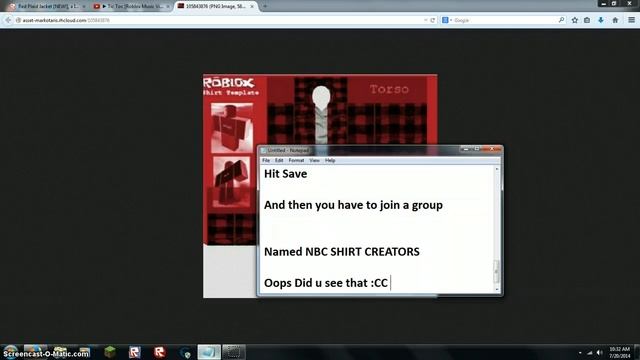This screenshot has width=640, height=360.
Task: Close the PNG Image tab
Action: [x=252, y=7]
